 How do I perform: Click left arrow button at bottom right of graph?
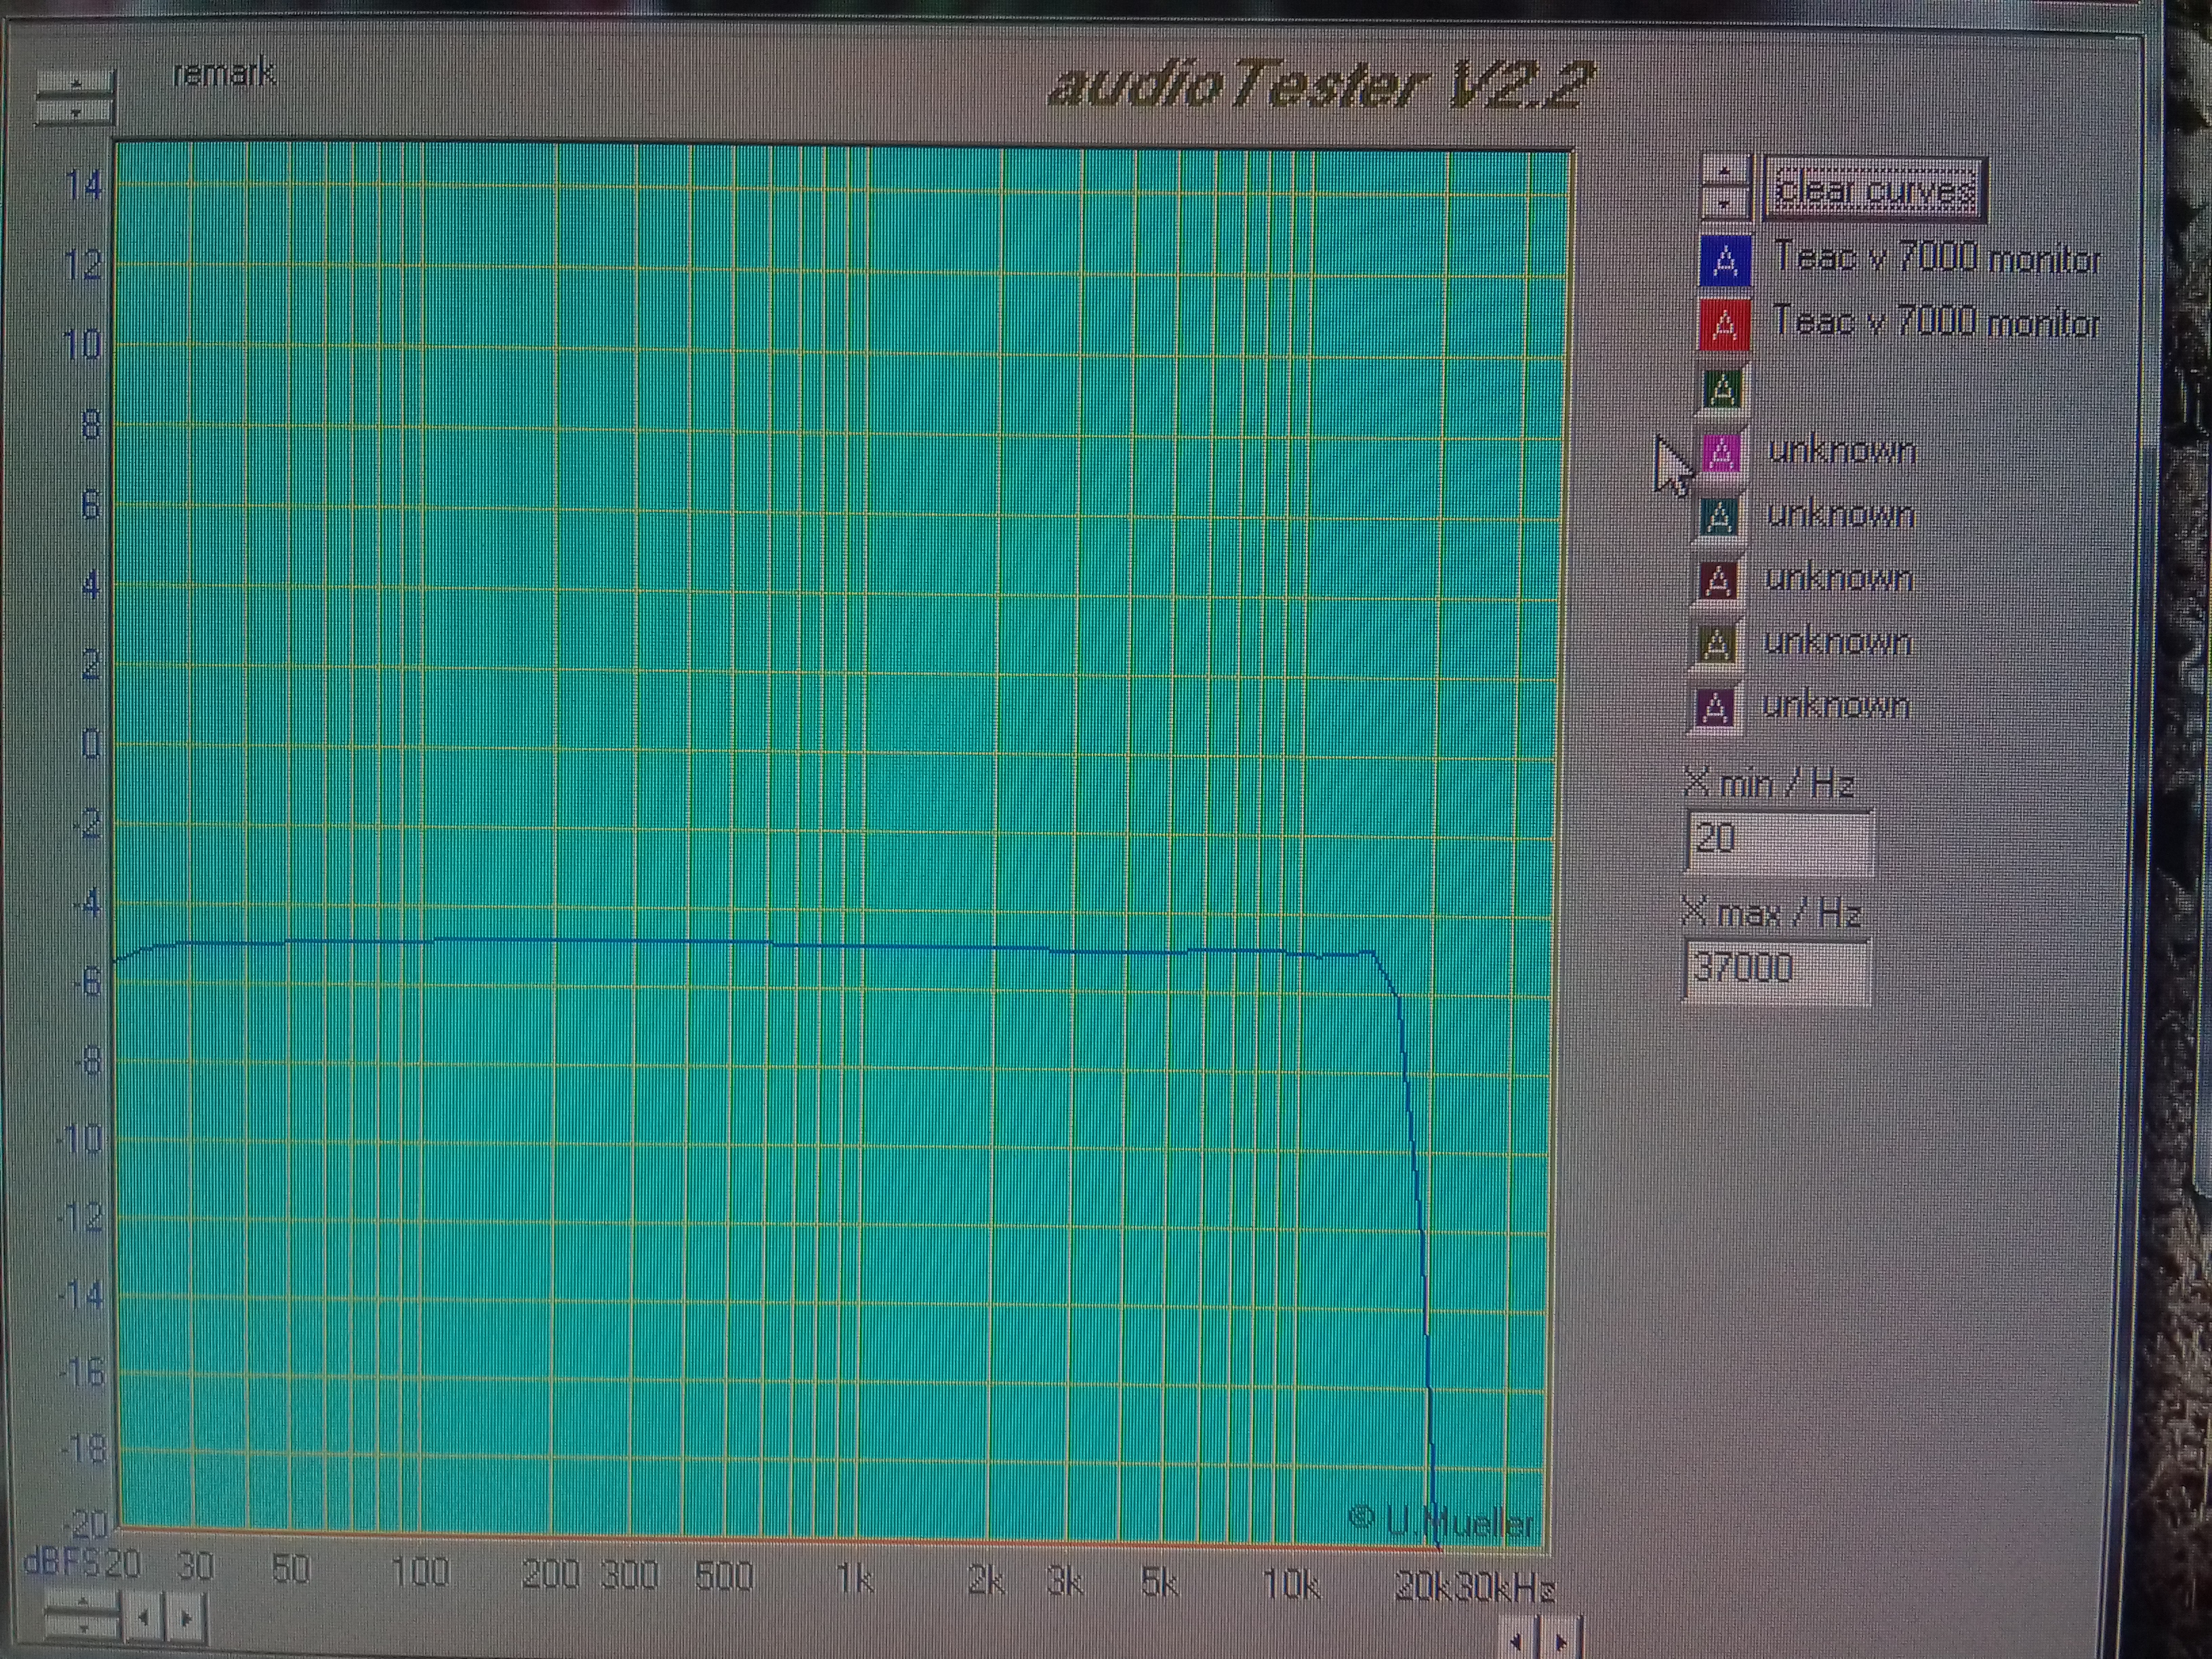[x=1516, y=1643]
